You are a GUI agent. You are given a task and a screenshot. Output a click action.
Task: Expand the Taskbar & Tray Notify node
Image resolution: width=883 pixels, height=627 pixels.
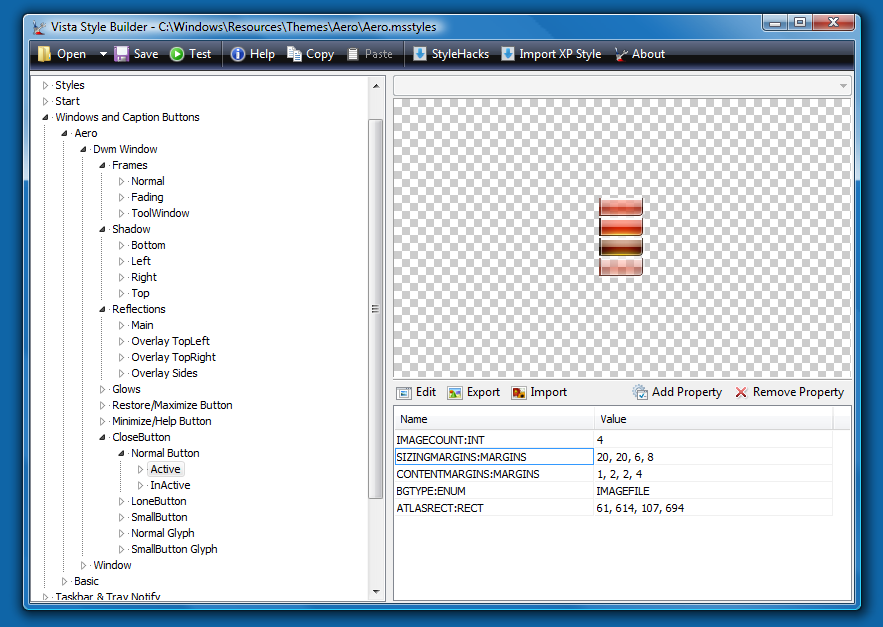[x=46, y=597]
